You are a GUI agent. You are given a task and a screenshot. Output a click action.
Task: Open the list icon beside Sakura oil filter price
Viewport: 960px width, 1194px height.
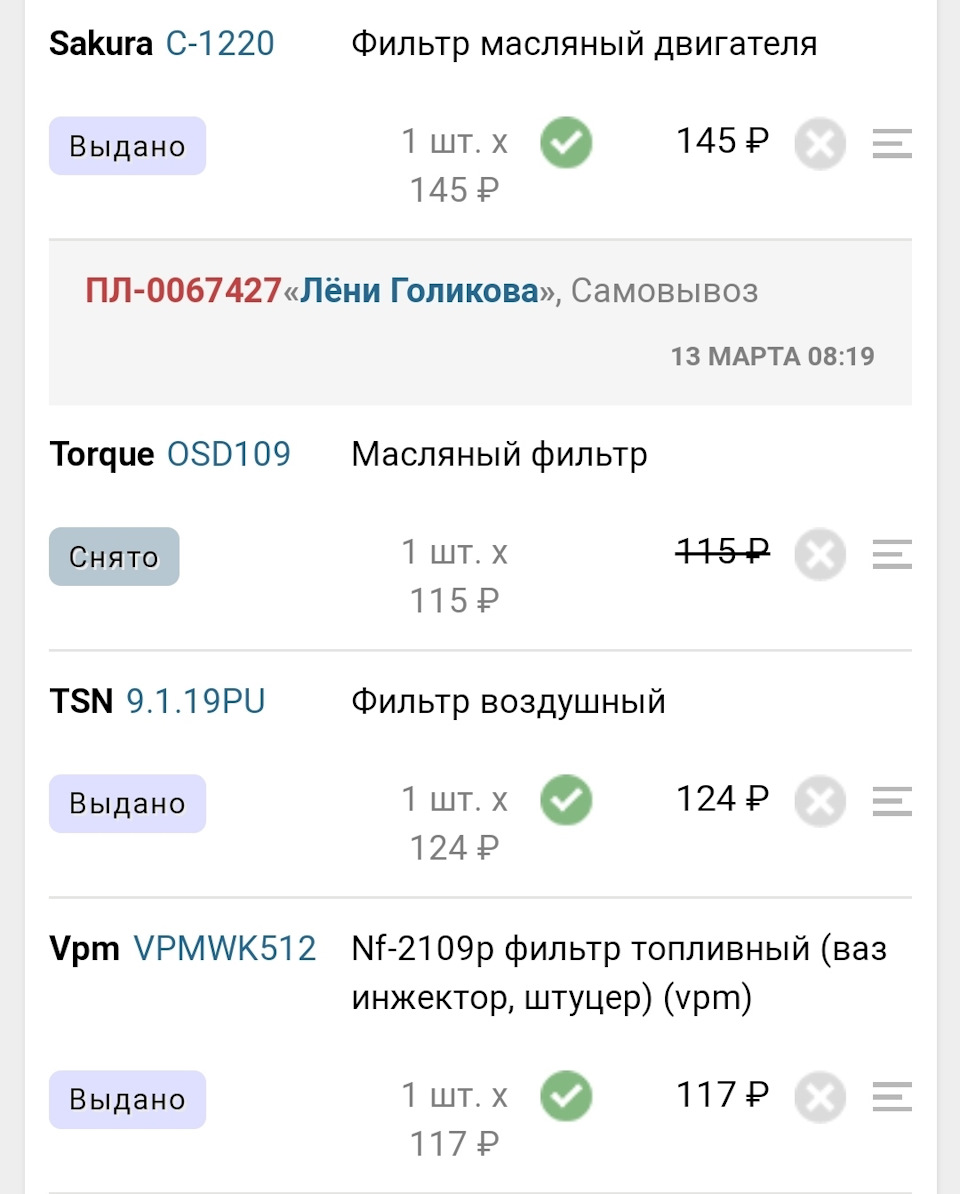[x=892, y=144]
